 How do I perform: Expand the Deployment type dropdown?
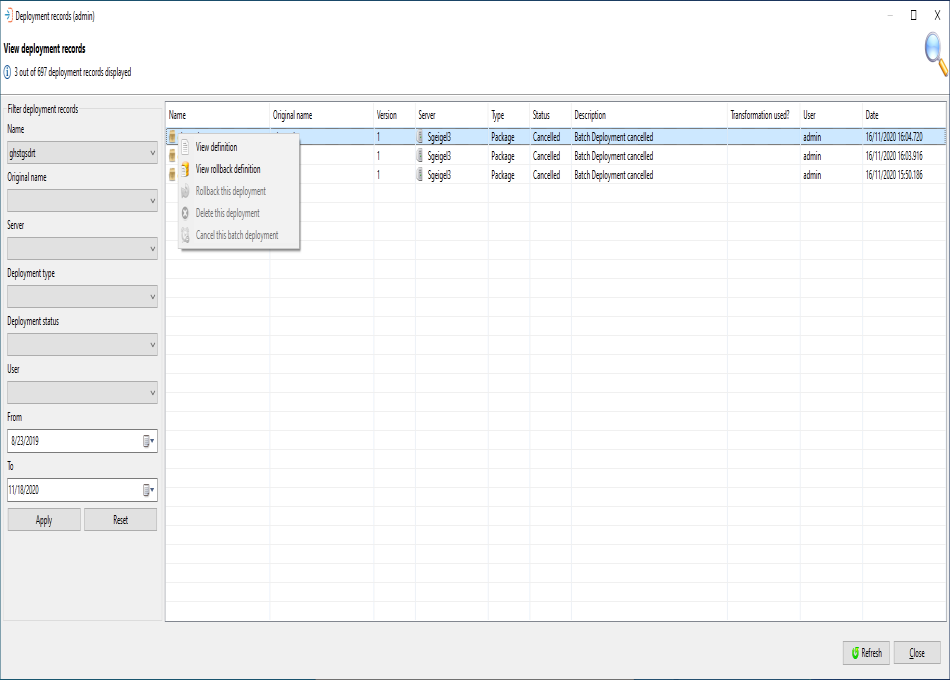152,296
